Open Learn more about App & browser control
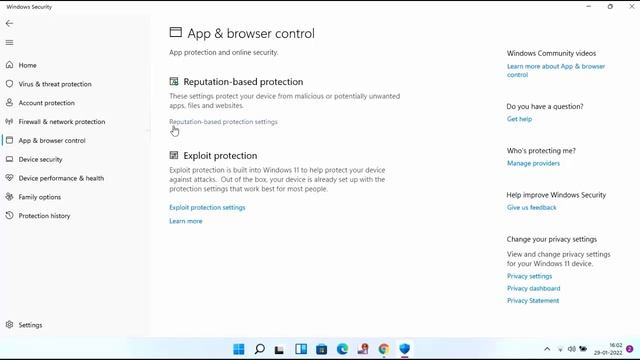Image resolution: width=640 pixels, height=360 pixels. coord(556,70)
